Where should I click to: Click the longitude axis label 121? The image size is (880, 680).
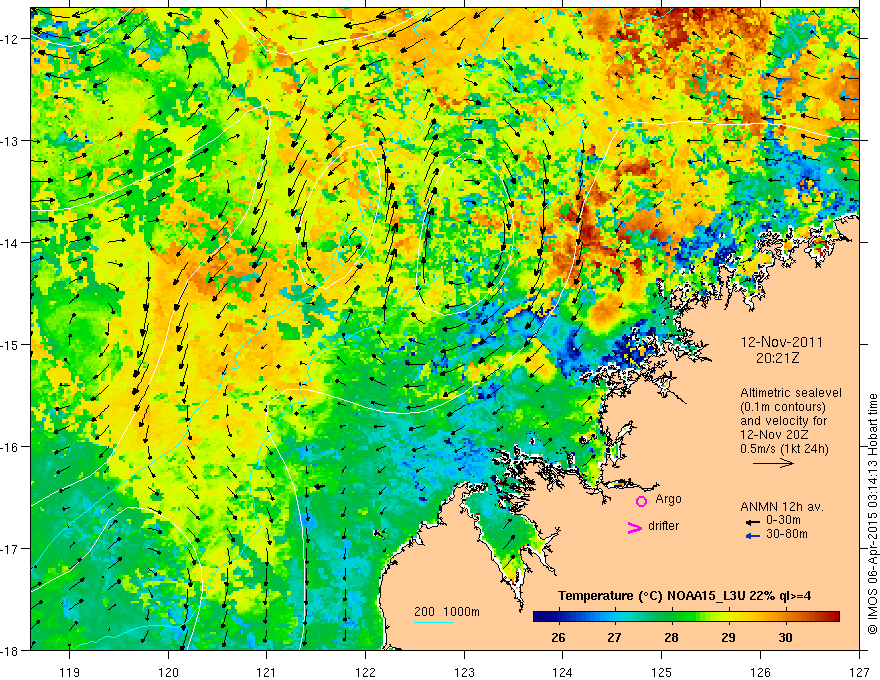[267, 673]
